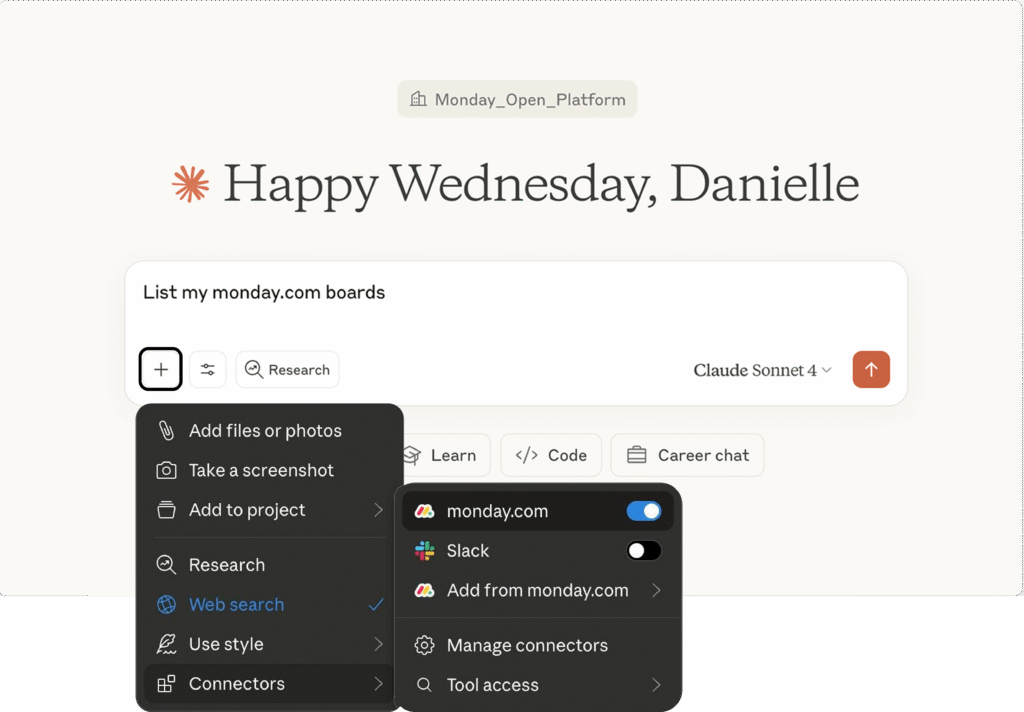Click the prompt text 'List my monday.com boards'
This screenshot has height=712, width=1024.
click(264, 292)
